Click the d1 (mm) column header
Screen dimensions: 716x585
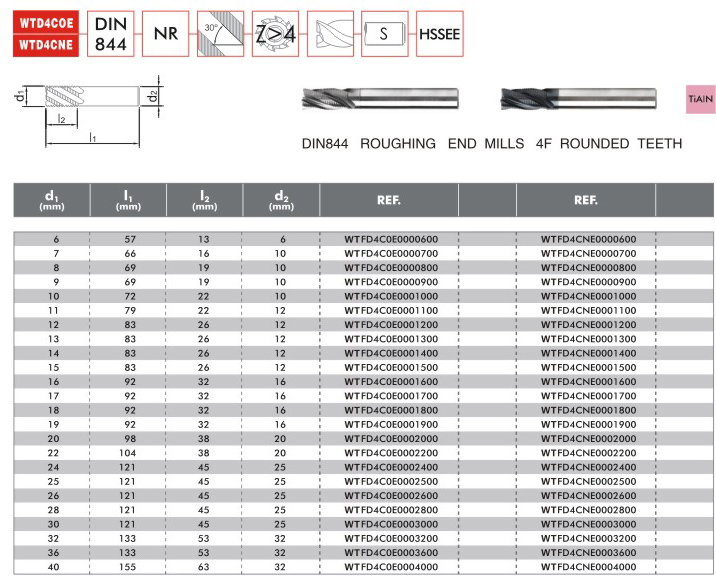tap(51, 200)
